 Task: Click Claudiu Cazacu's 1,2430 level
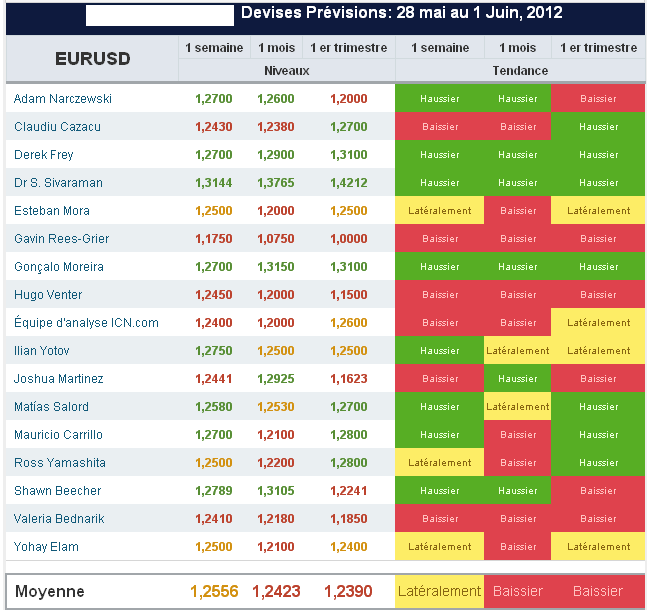(214, 127)
